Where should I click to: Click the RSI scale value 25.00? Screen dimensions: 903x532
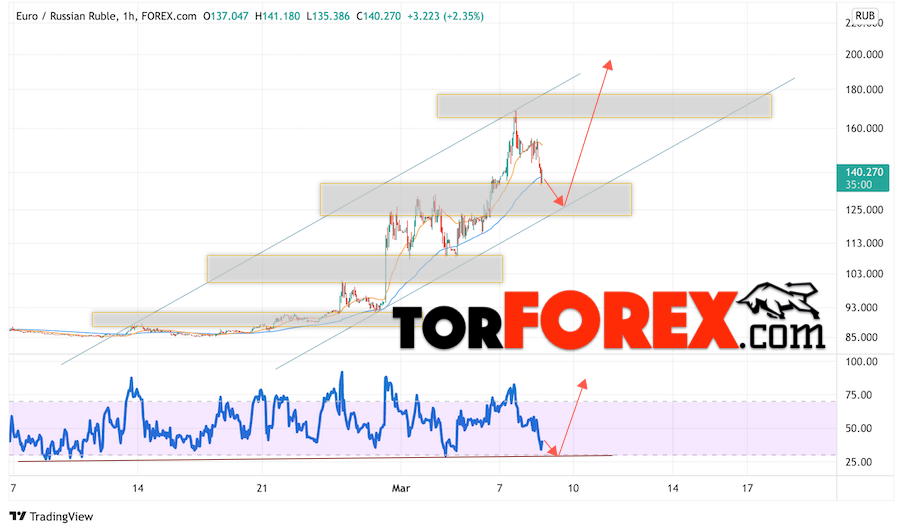point(859,462)
